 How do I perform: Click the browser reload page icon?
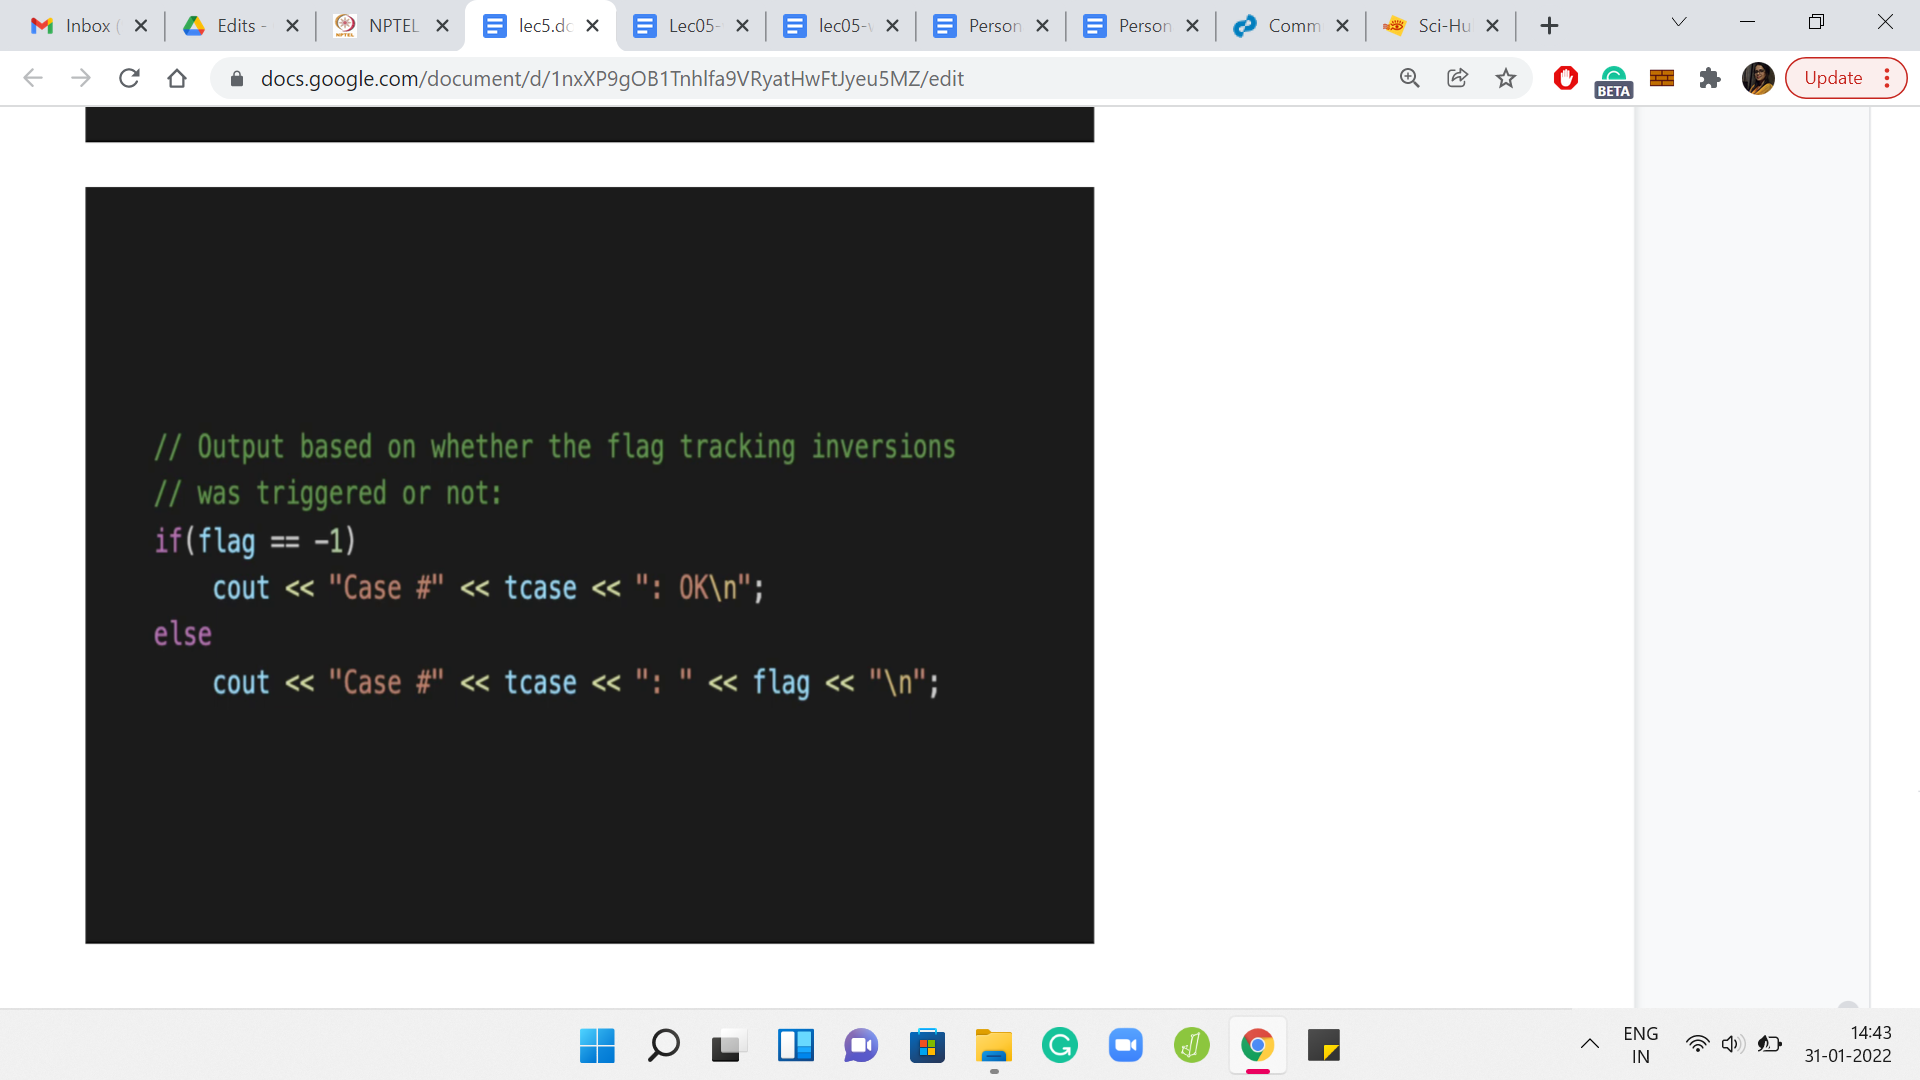[129, 78]
